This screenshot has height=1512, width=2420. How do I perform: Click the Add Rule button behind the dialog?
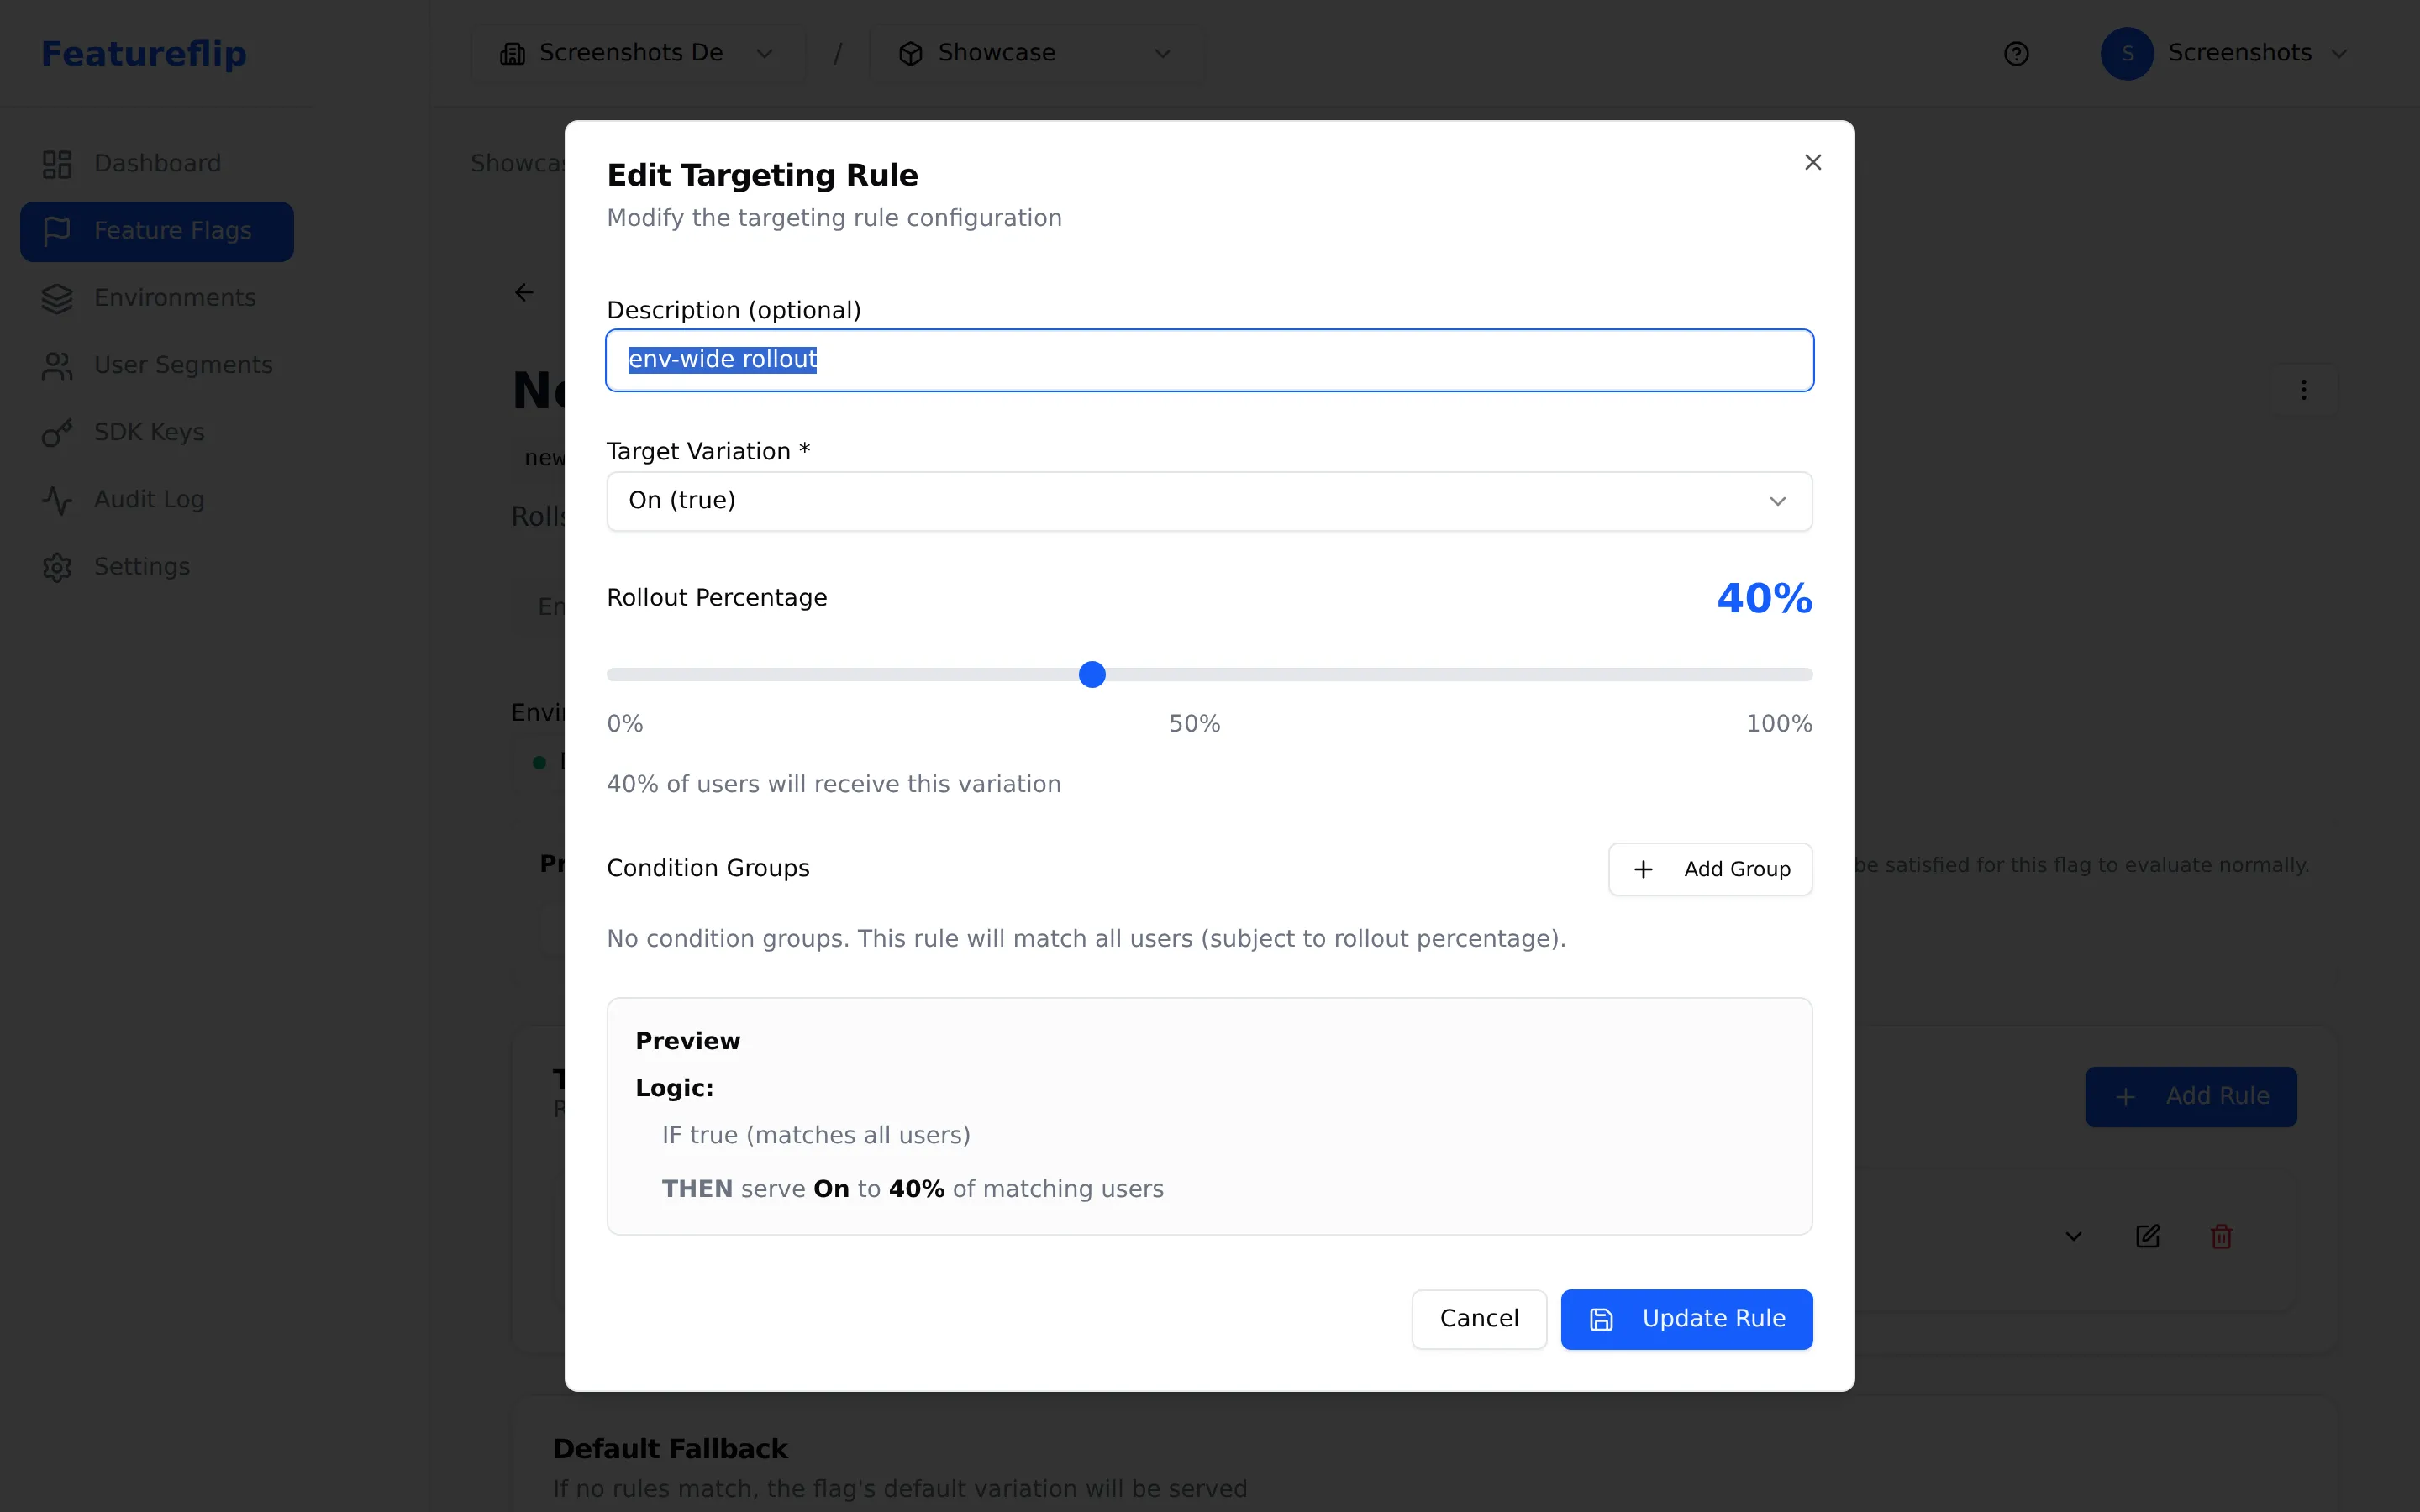[2190, 1097]
